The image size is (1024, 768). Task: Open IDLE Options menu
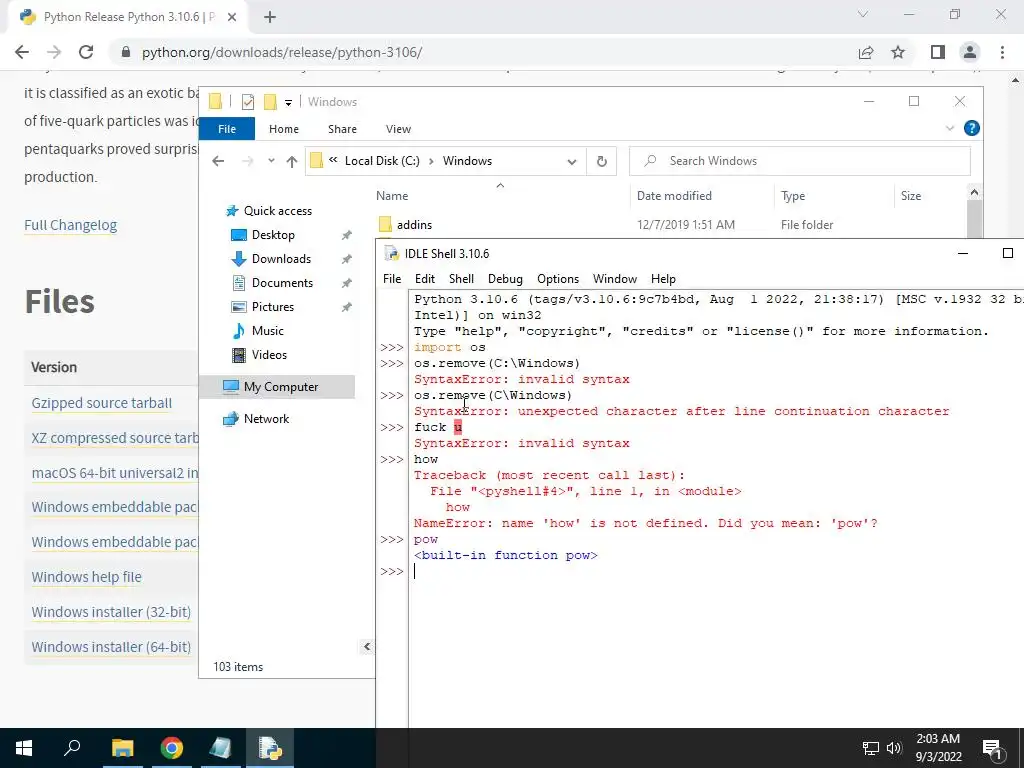tap(558, 279)
